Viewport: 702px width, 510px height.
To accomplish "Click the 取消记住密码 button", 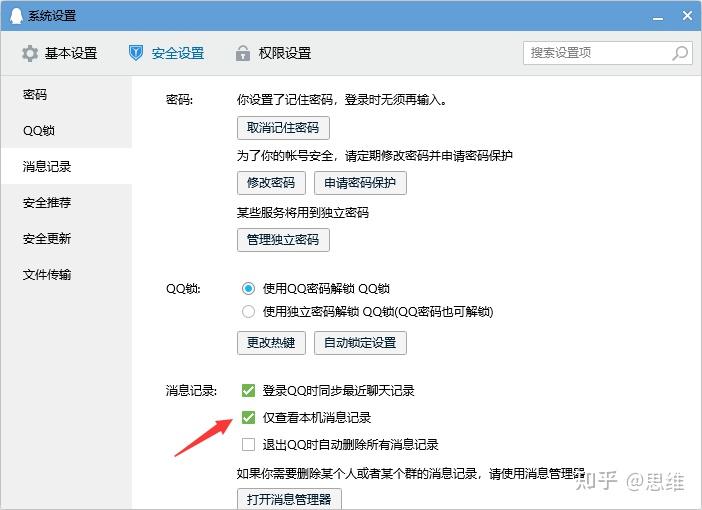I will [283, 128].
